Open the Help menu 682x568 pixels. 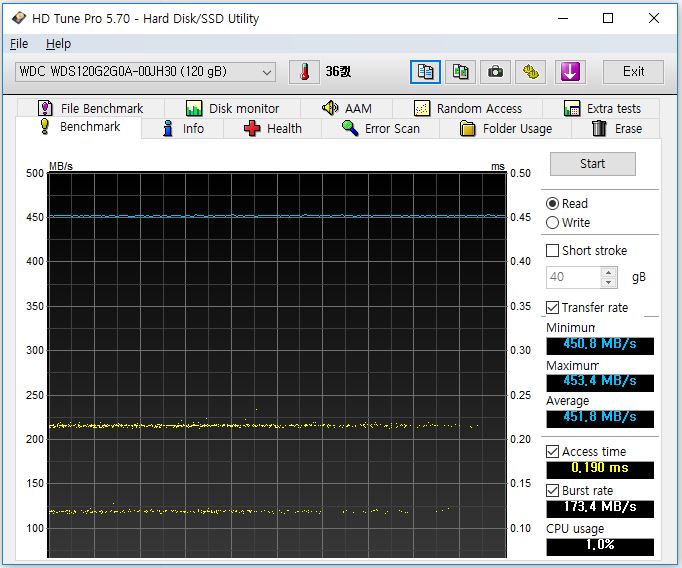click(58, 44)
